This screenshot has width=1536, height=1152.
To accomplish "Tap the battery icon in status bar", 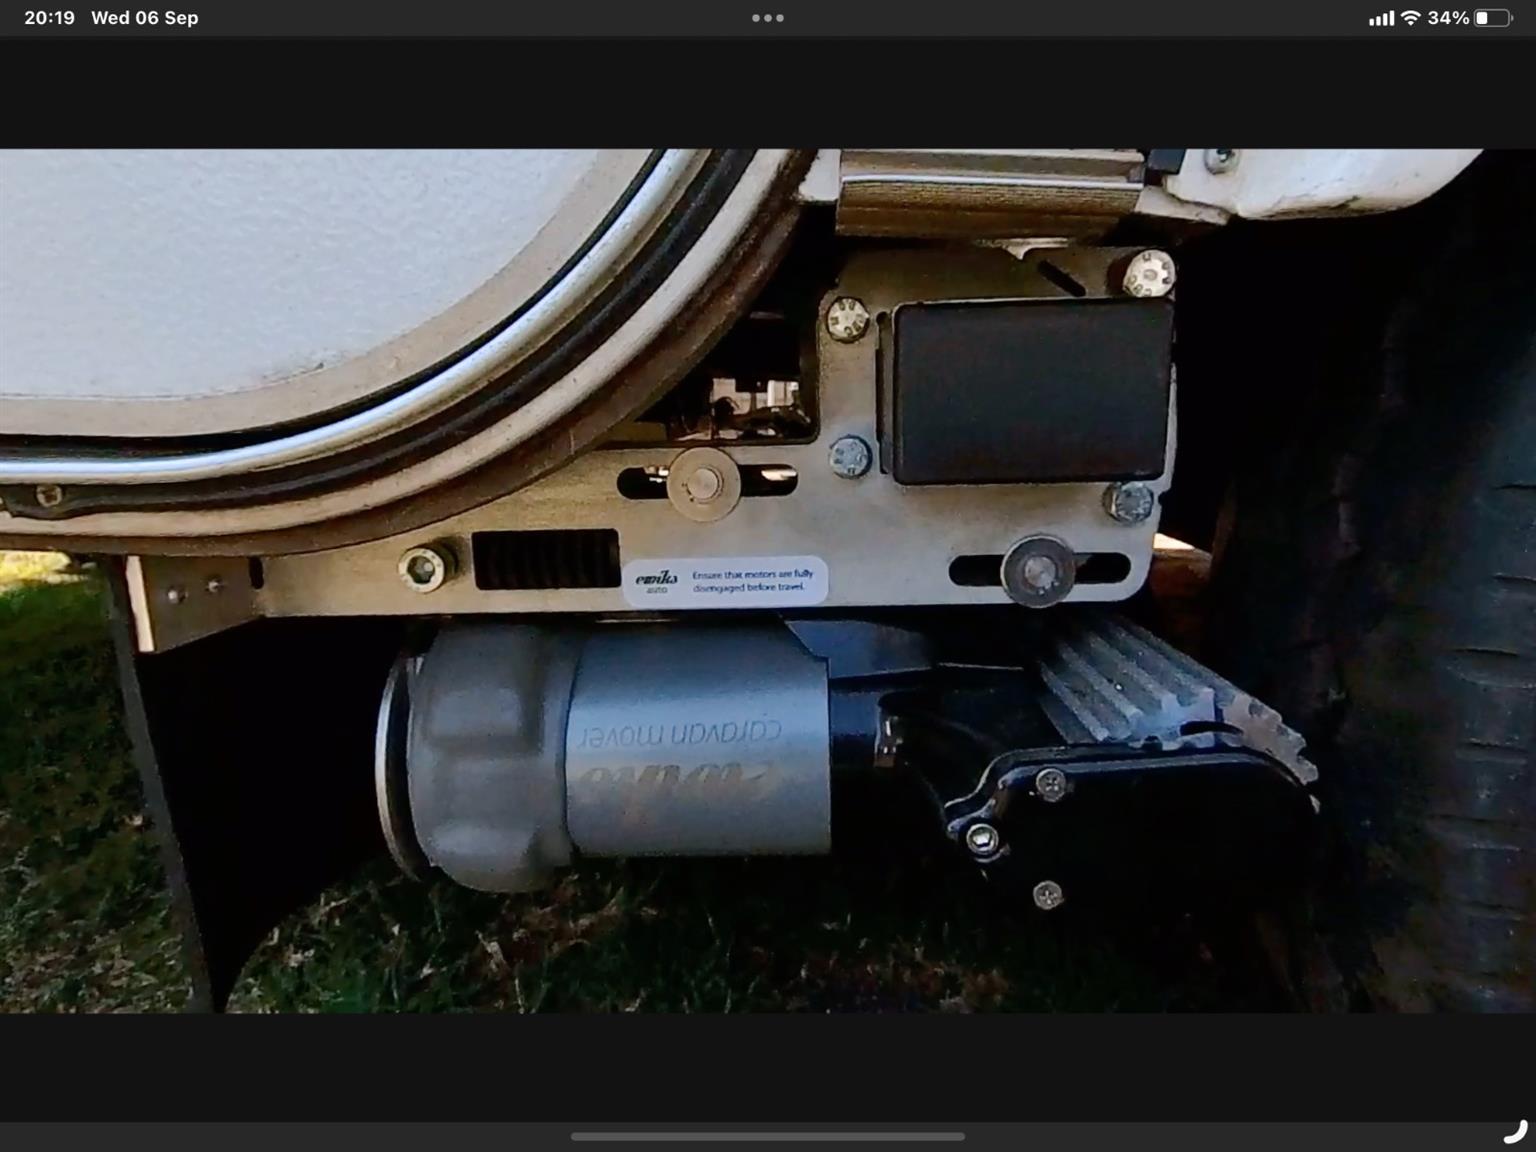I will tap(1492, 18).
